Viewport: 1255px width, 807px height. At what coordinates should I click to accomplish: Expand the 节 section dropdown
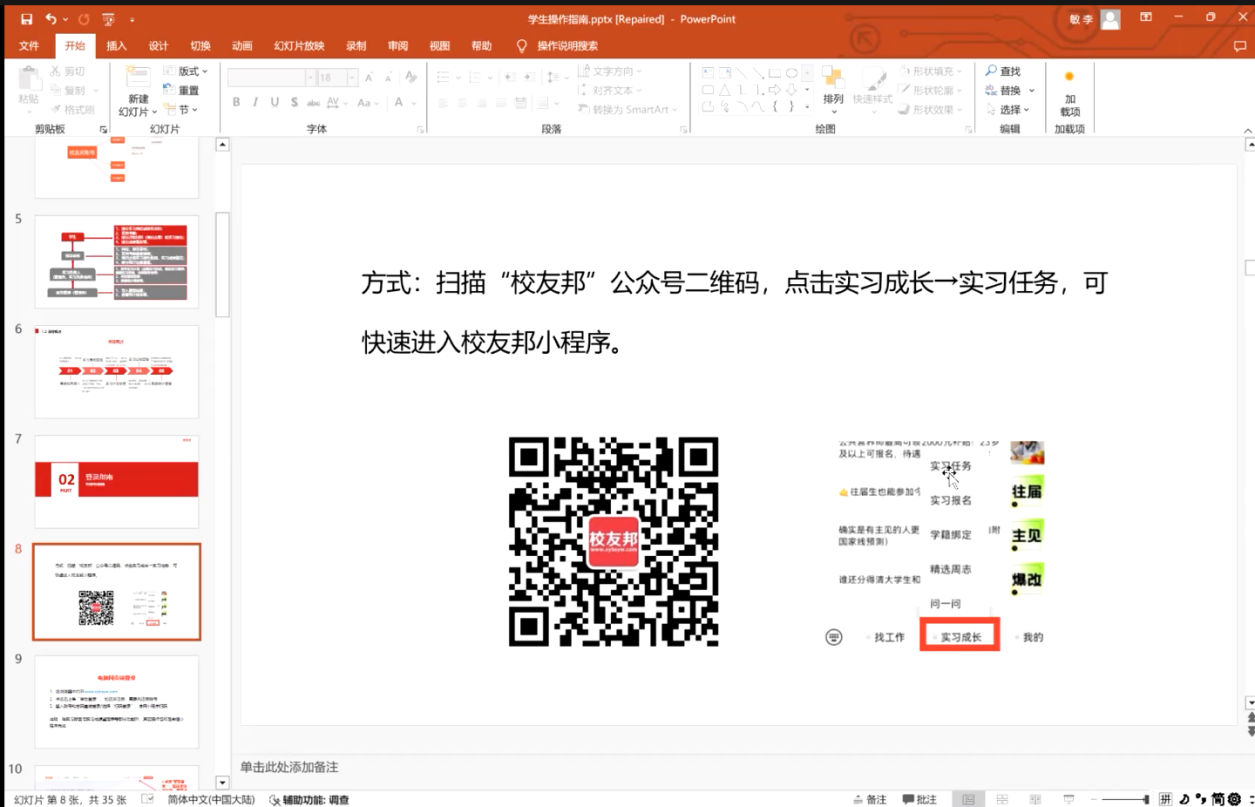(182, 110)
